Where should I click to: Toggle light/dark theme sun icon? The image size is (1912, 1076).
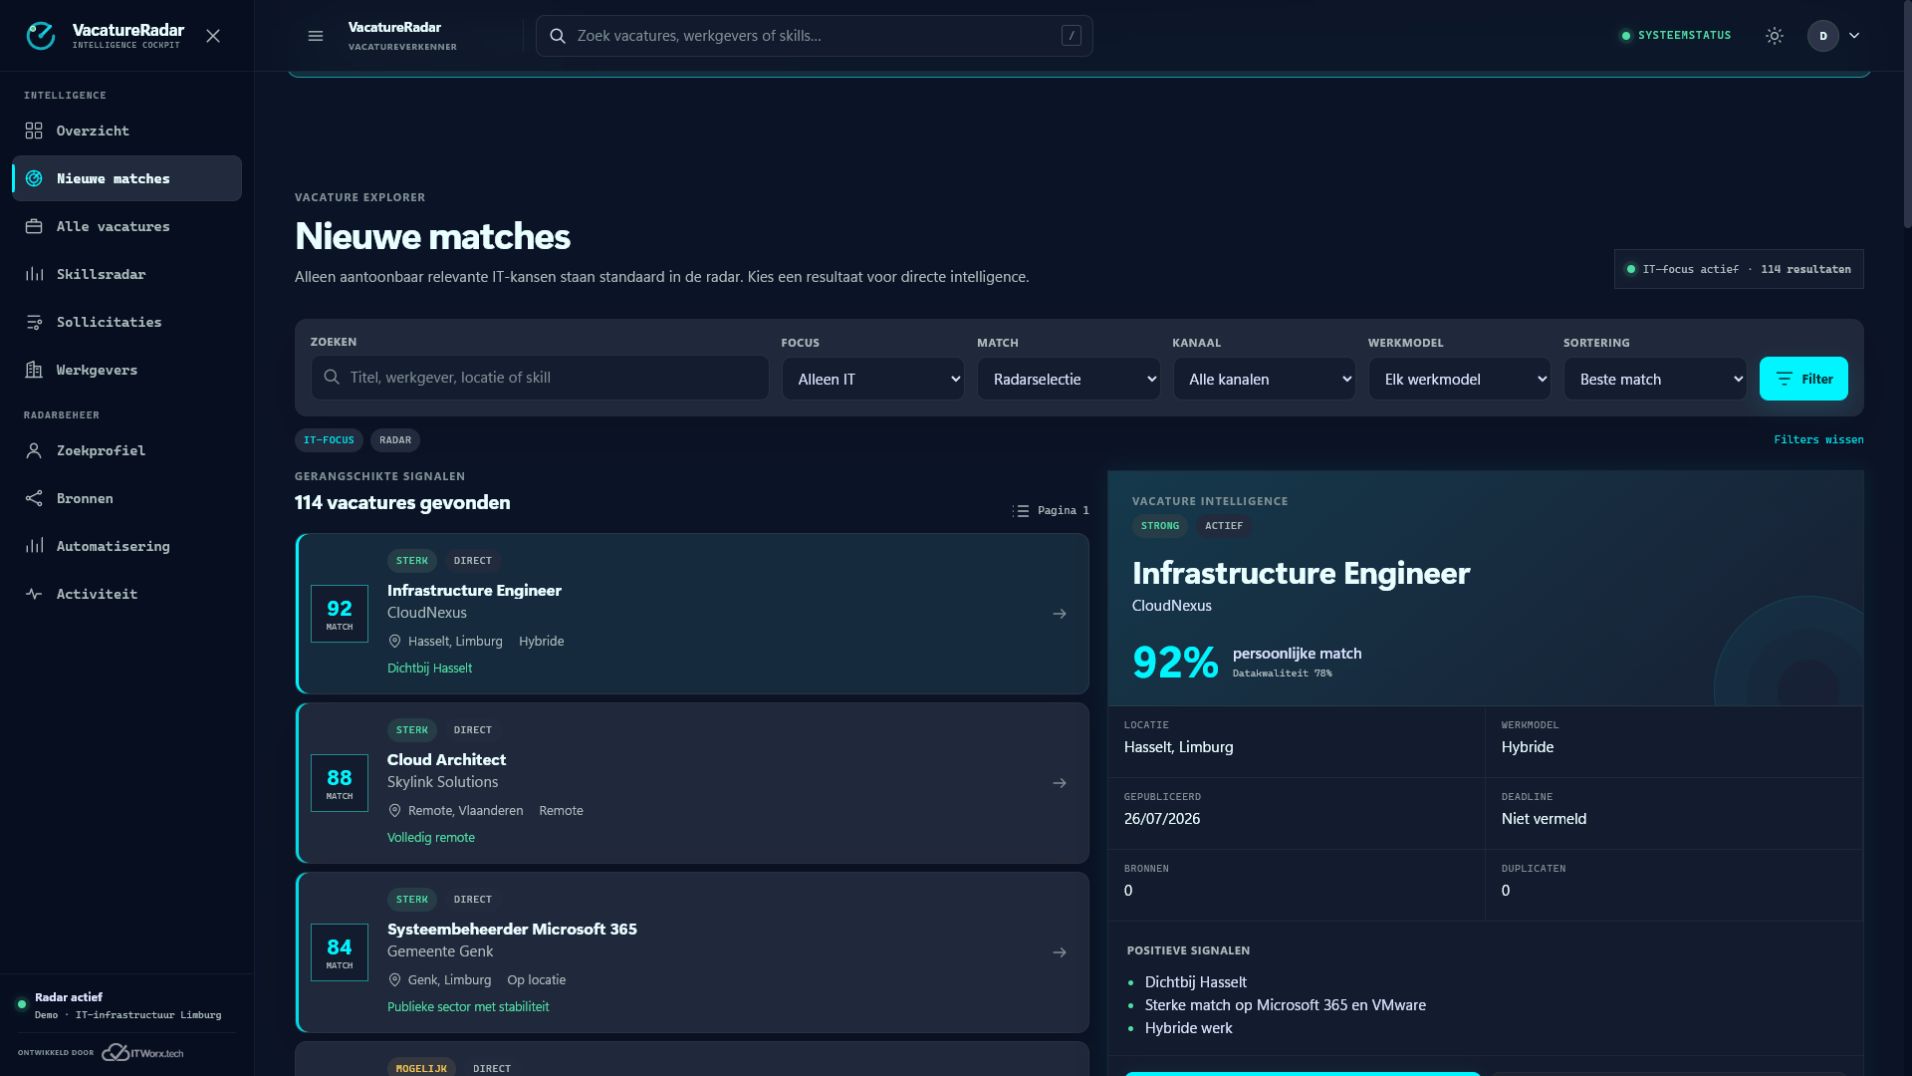[1774, 36]
